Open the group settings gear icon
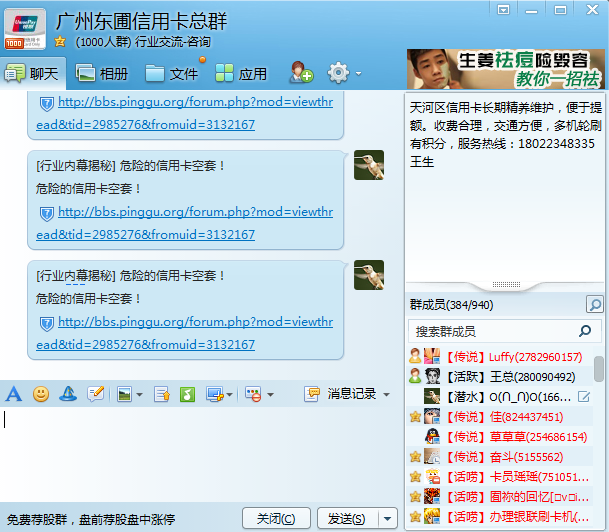Viewport: 609px width, 532px height. coord(338,73)
